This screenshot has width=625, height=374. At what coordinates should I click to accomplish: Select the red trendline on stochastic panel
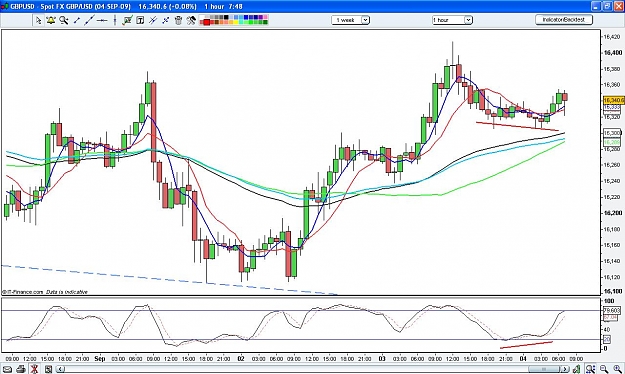click(526, 345)
